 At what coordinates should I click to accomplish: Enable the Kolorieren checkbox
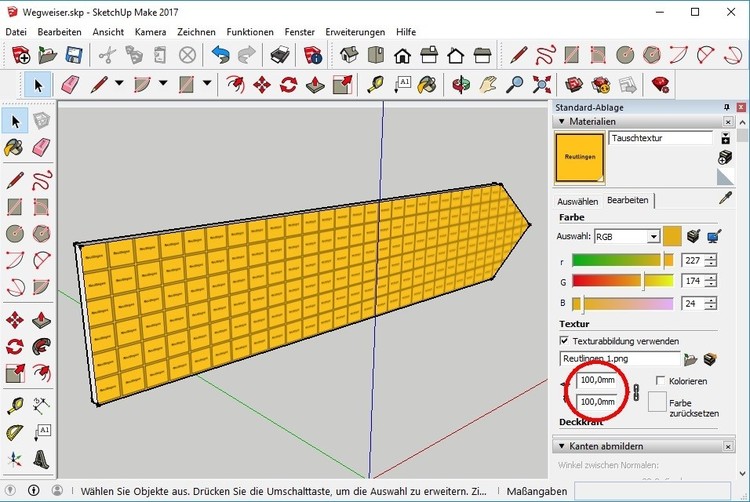click(x=661, y=381)
